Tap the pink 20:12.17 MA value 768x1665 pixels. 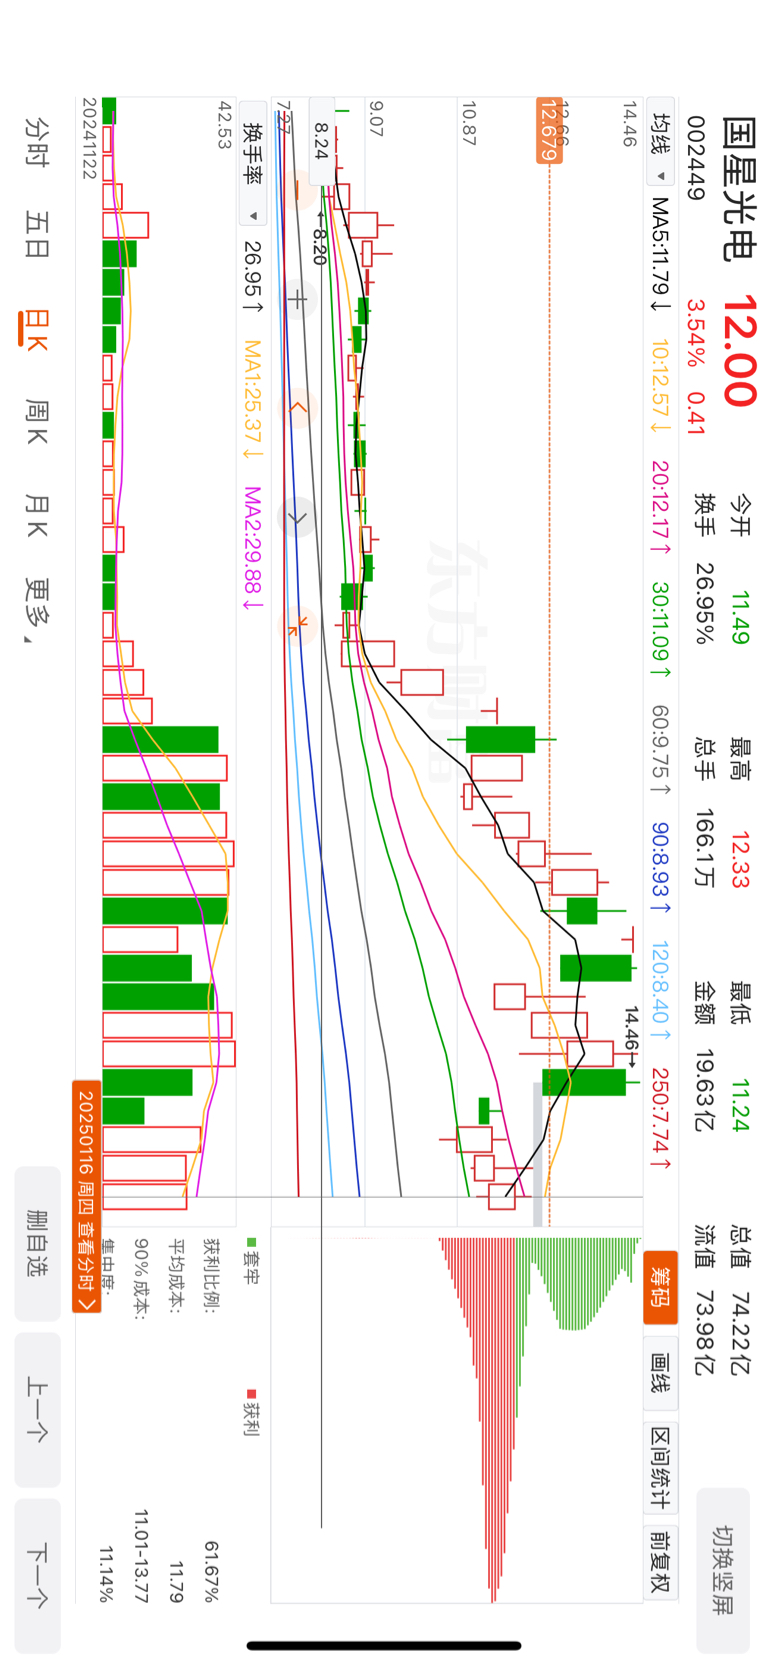tap(659, 507)
